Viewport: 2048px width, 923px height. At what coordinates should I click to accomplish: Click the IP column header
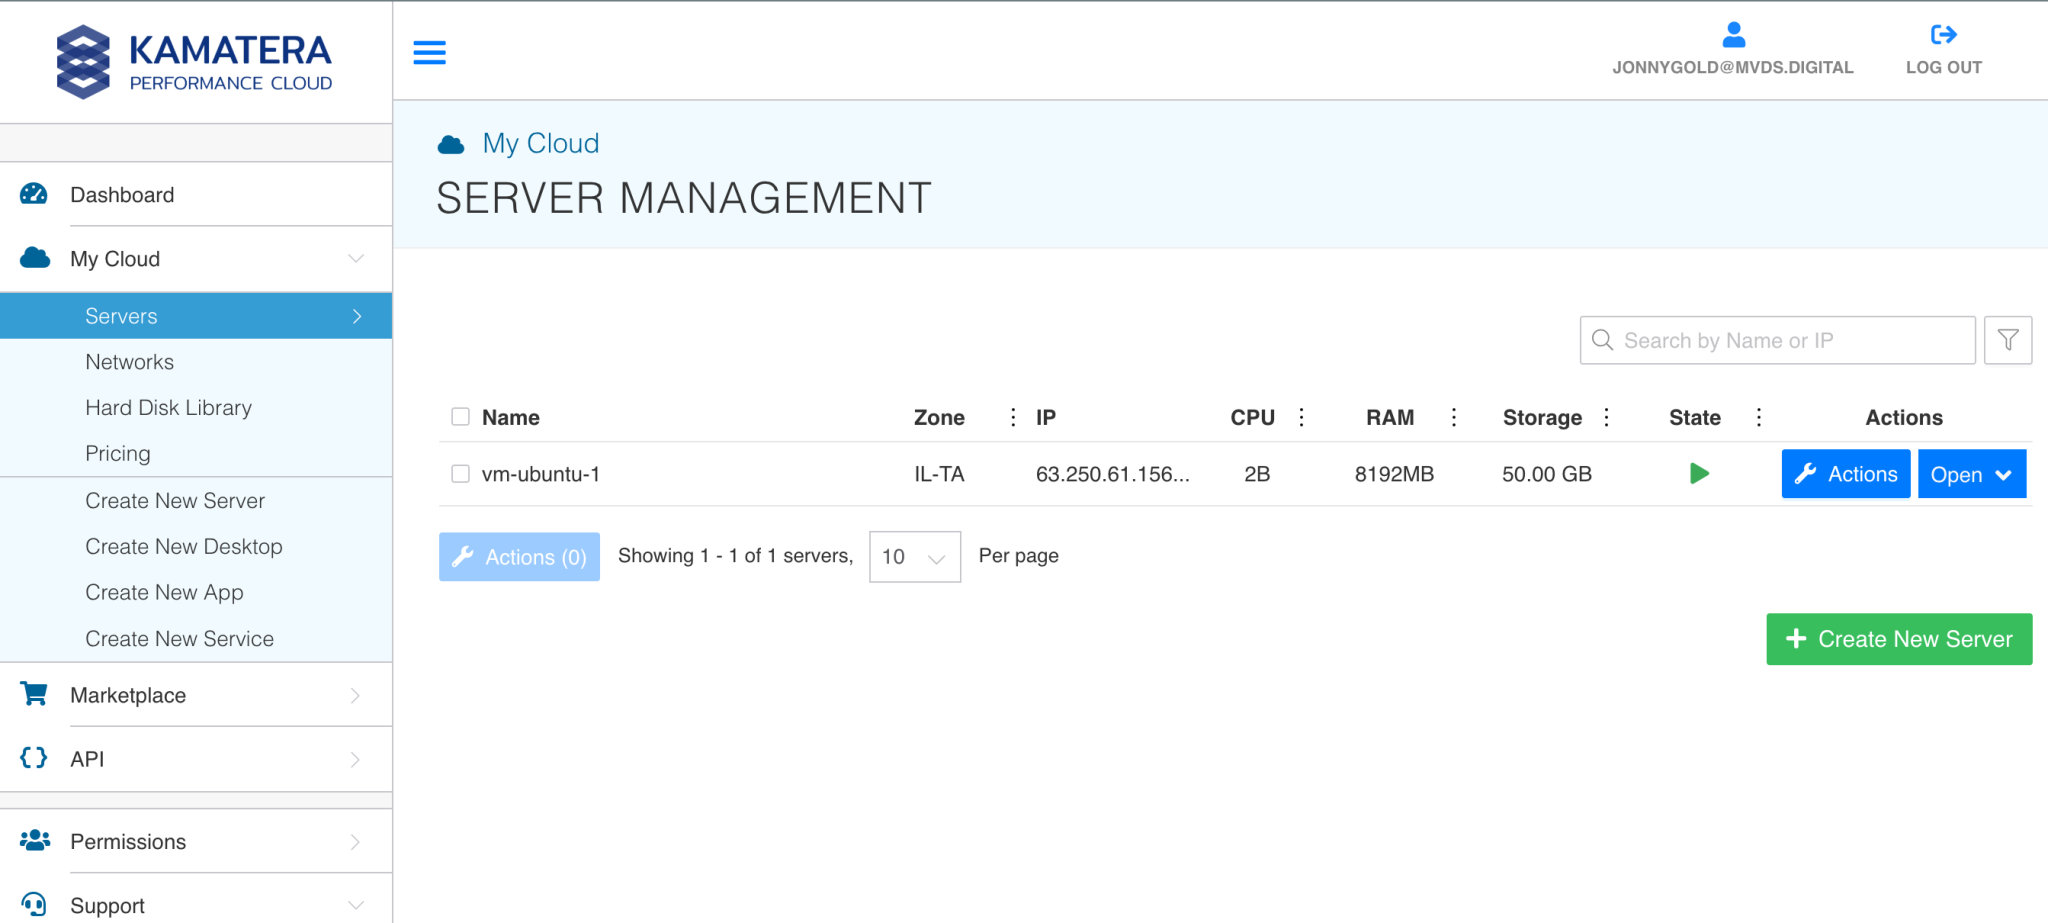(1046, 417)
